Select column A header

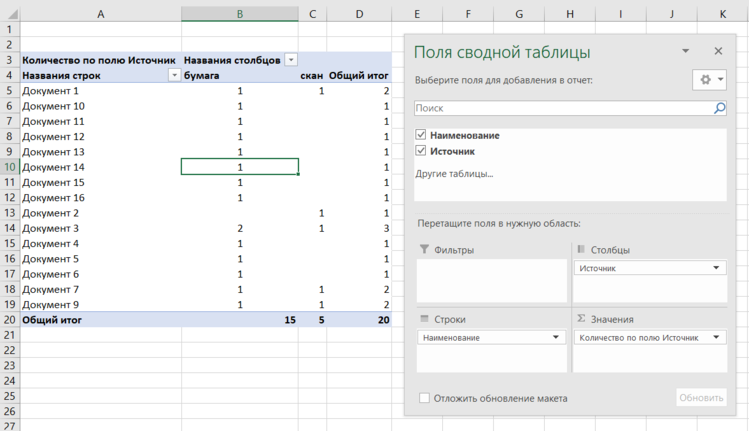tap(101, 14)
